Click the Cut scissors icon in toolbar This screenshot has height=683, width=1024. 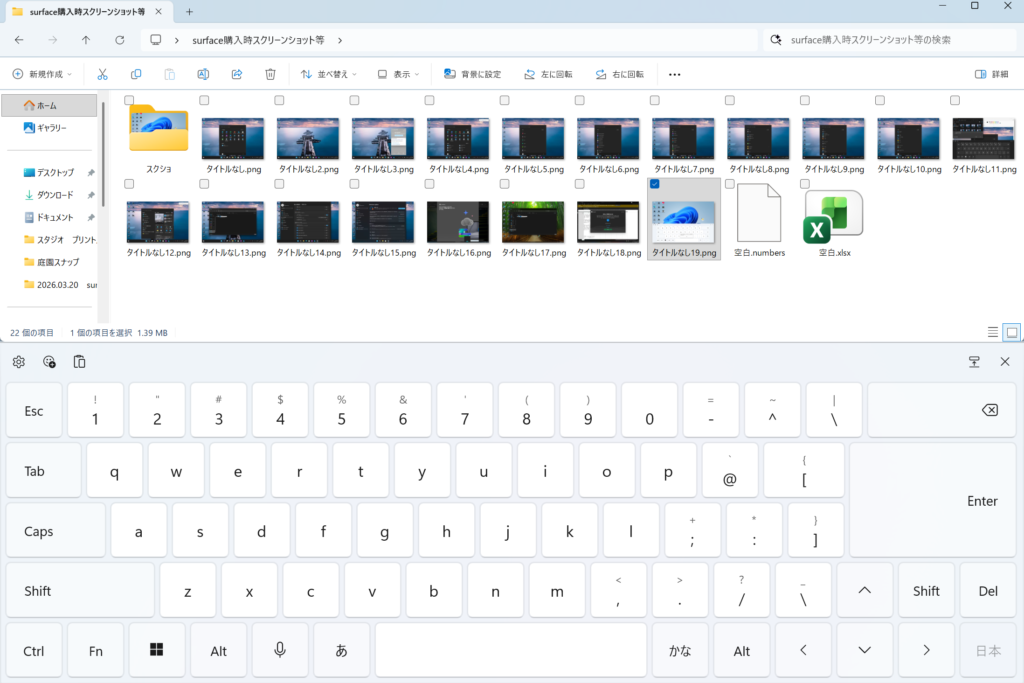[x=102, y=74]
